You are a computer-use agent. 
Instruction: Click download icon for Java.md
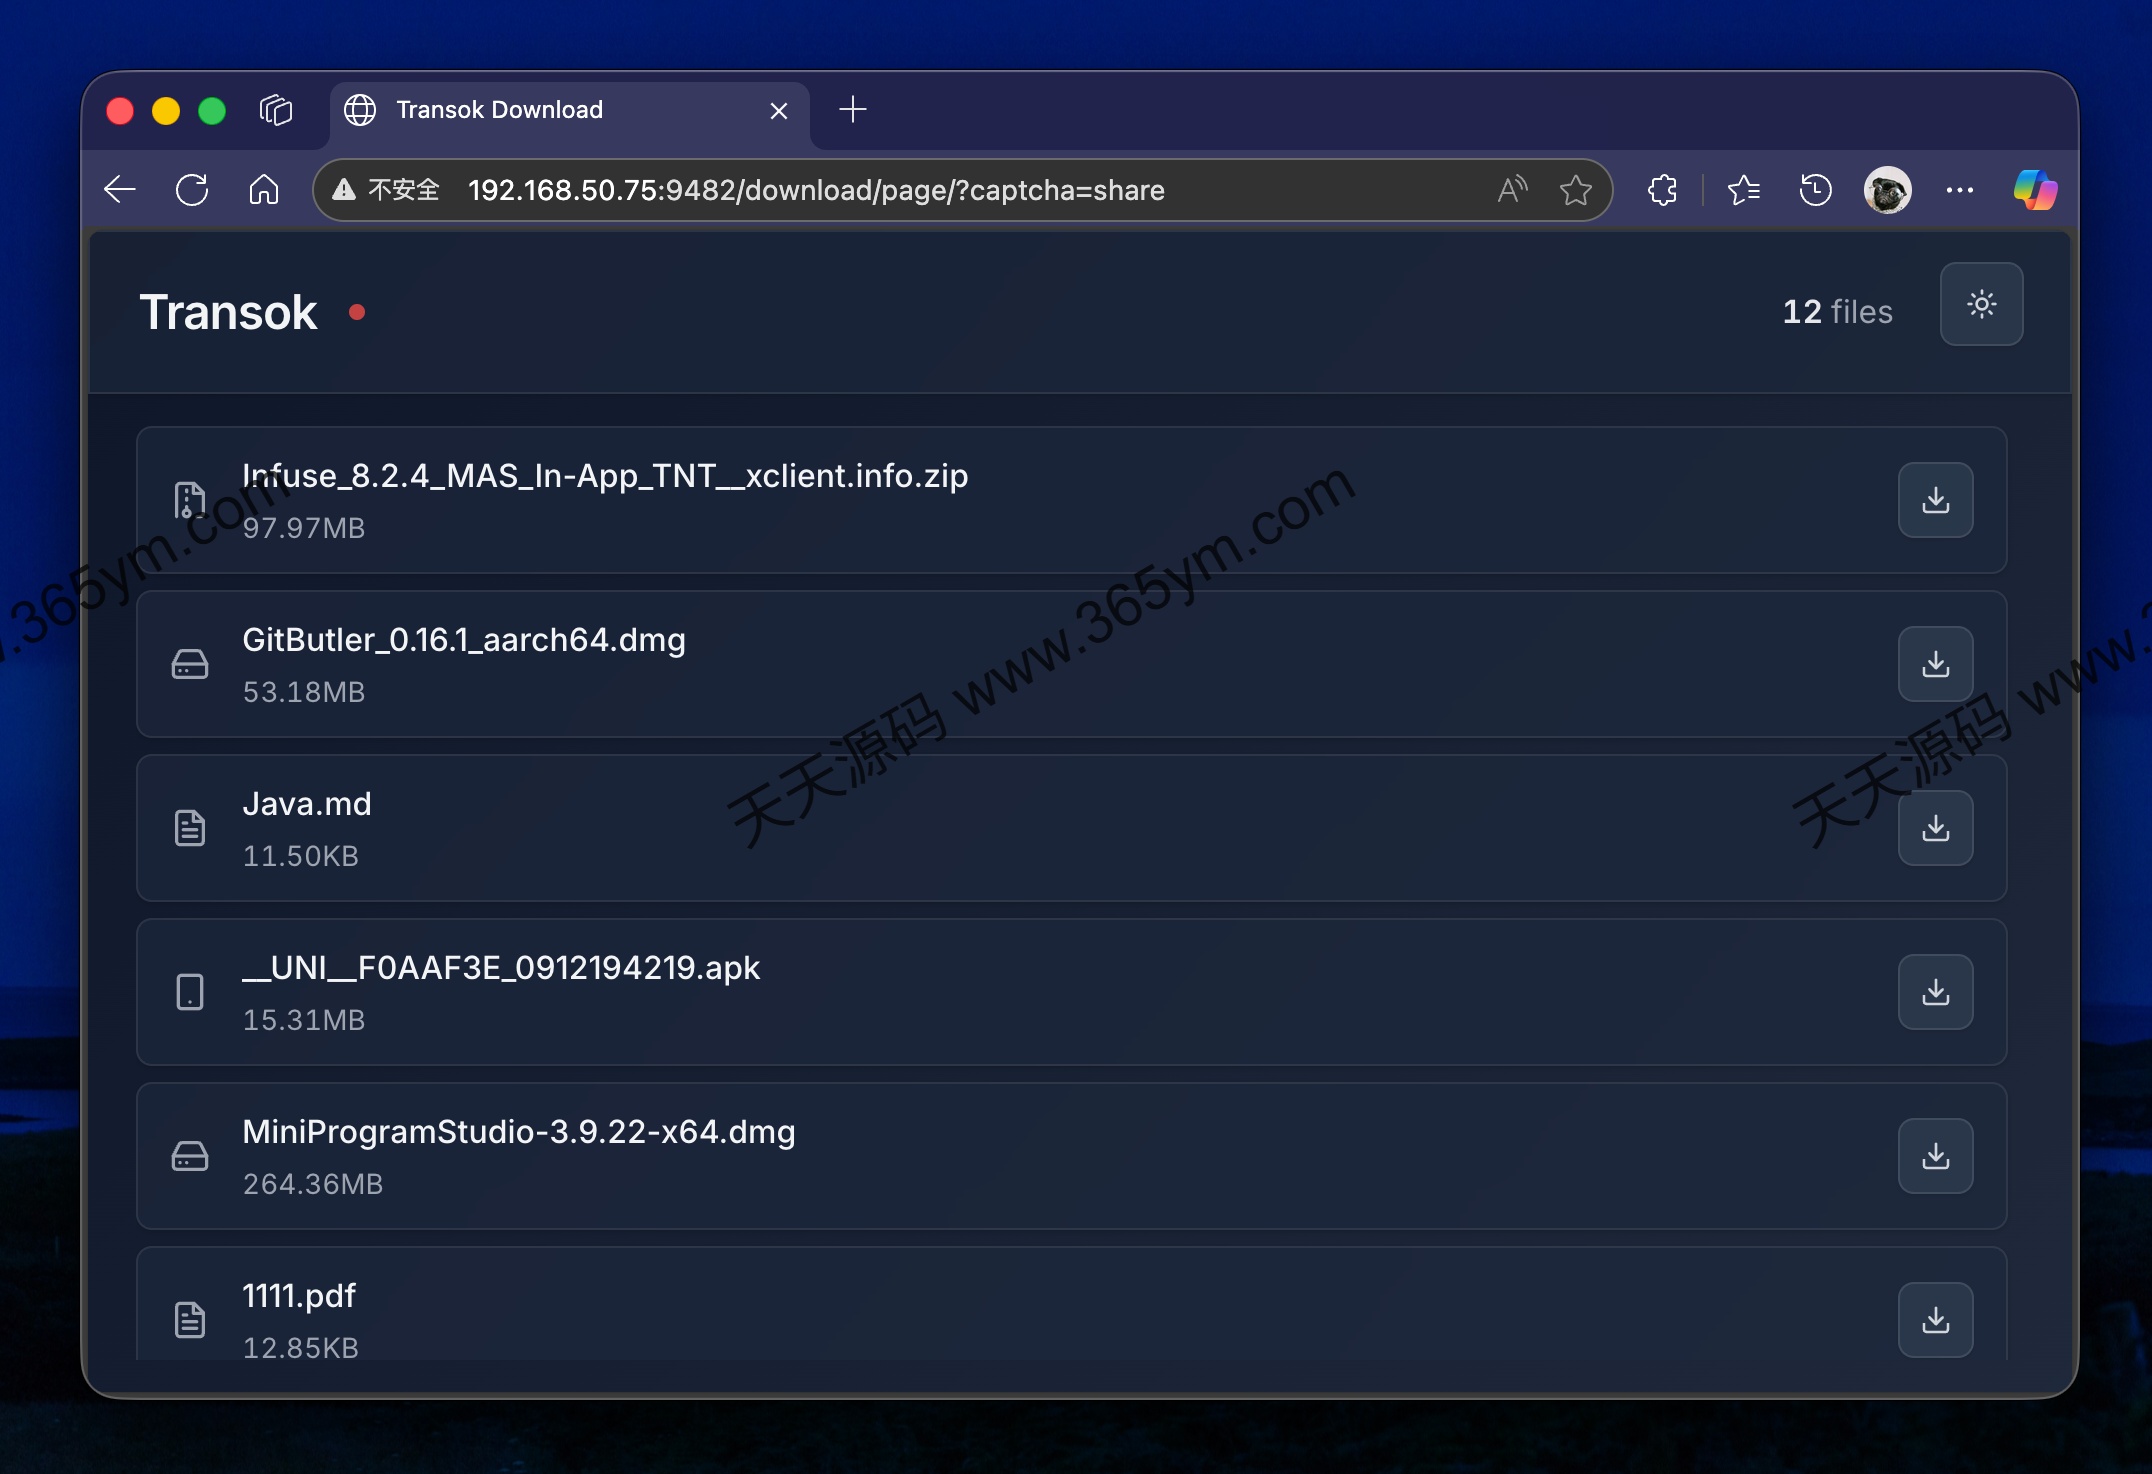1934,828
